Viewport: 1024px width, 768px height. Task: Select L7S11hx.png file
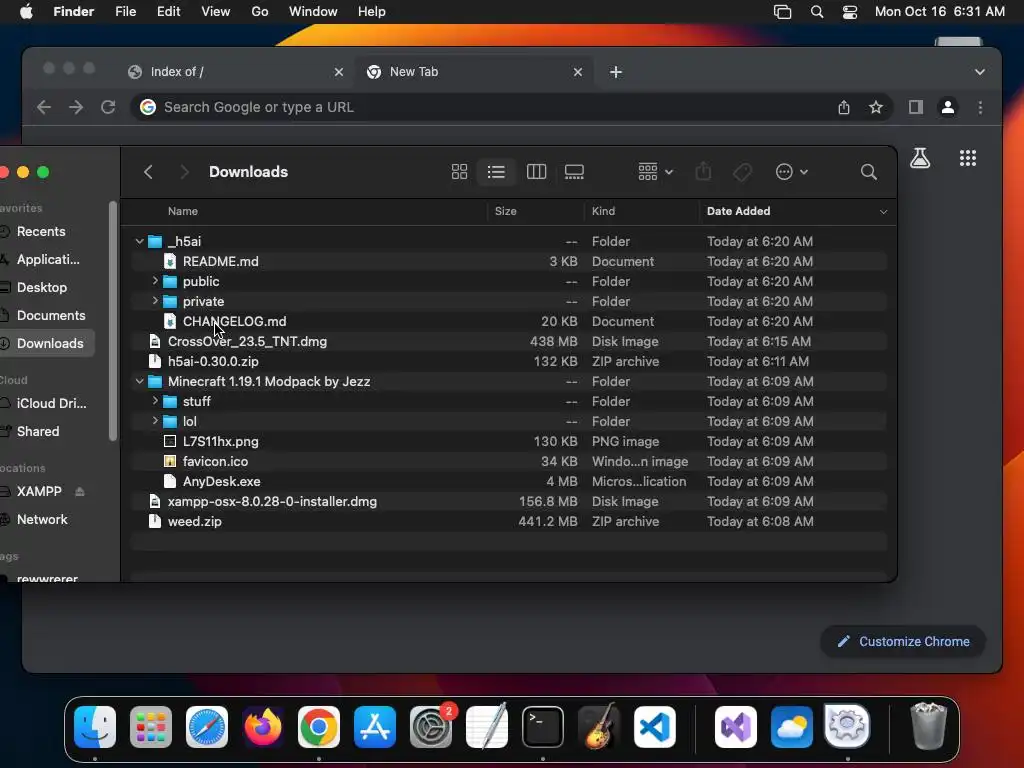coord(508,441)
